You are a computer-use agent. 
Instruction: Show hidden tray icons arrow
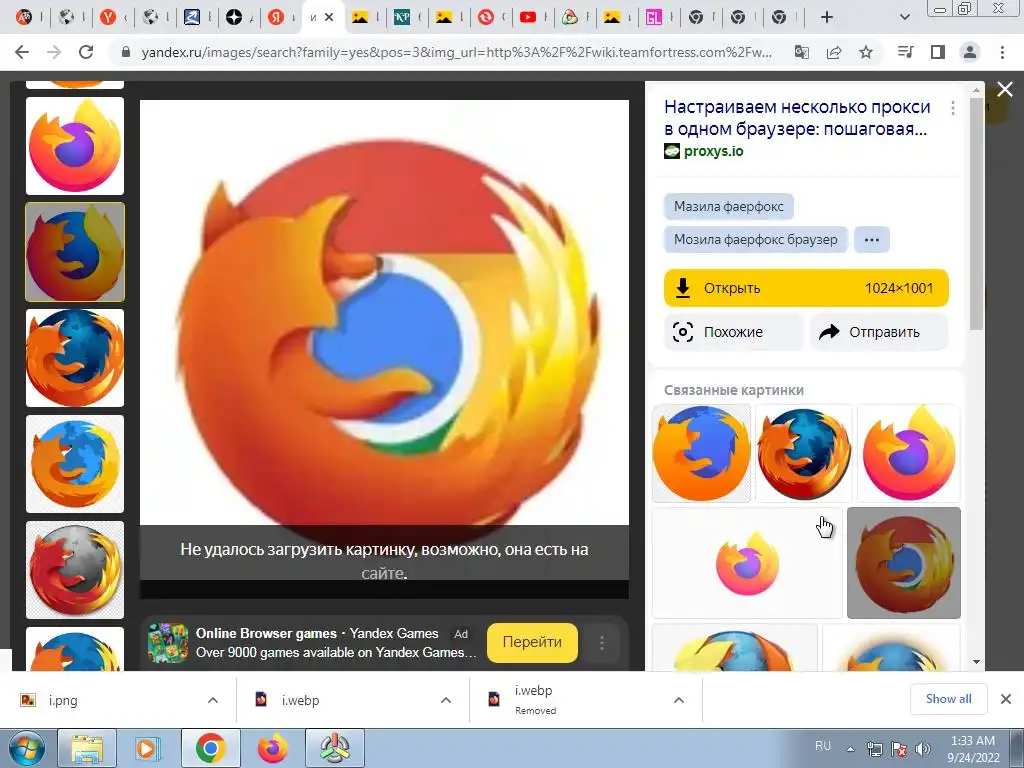(x=850, y=749)
